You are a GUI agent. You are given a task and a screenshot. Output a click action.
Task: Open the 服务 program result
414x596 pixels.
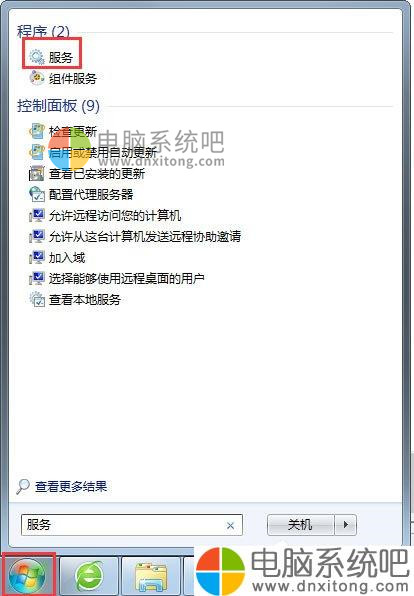[x=51, y=57]
